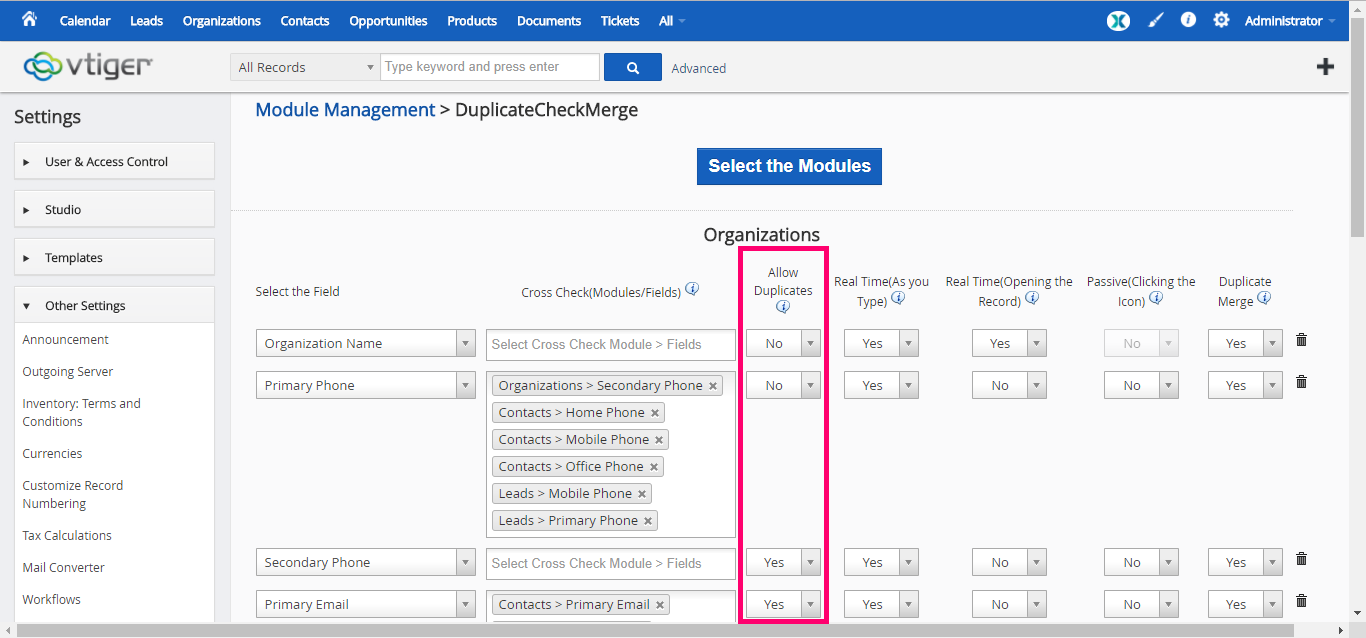Open Mail Converter settings
Viewport: 1366px width, 638px height.
pyautogui.click(x=64, y=567)
